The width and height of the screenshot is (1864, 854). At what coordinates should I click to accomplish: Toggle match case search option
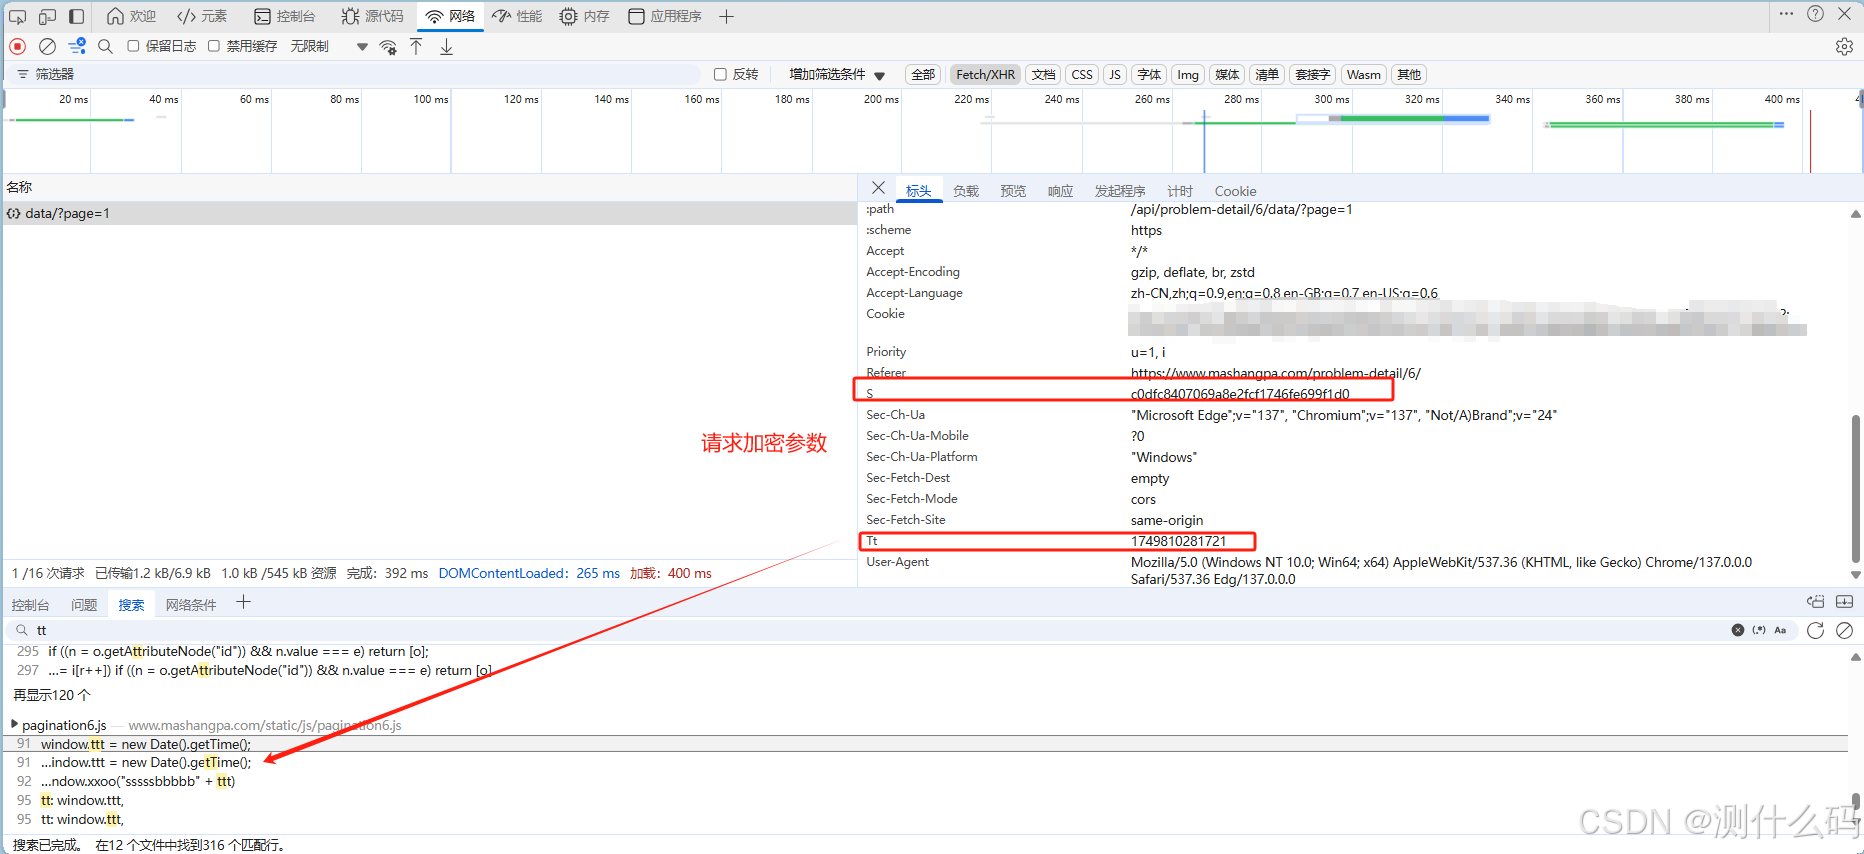(x=1780, y=630)
